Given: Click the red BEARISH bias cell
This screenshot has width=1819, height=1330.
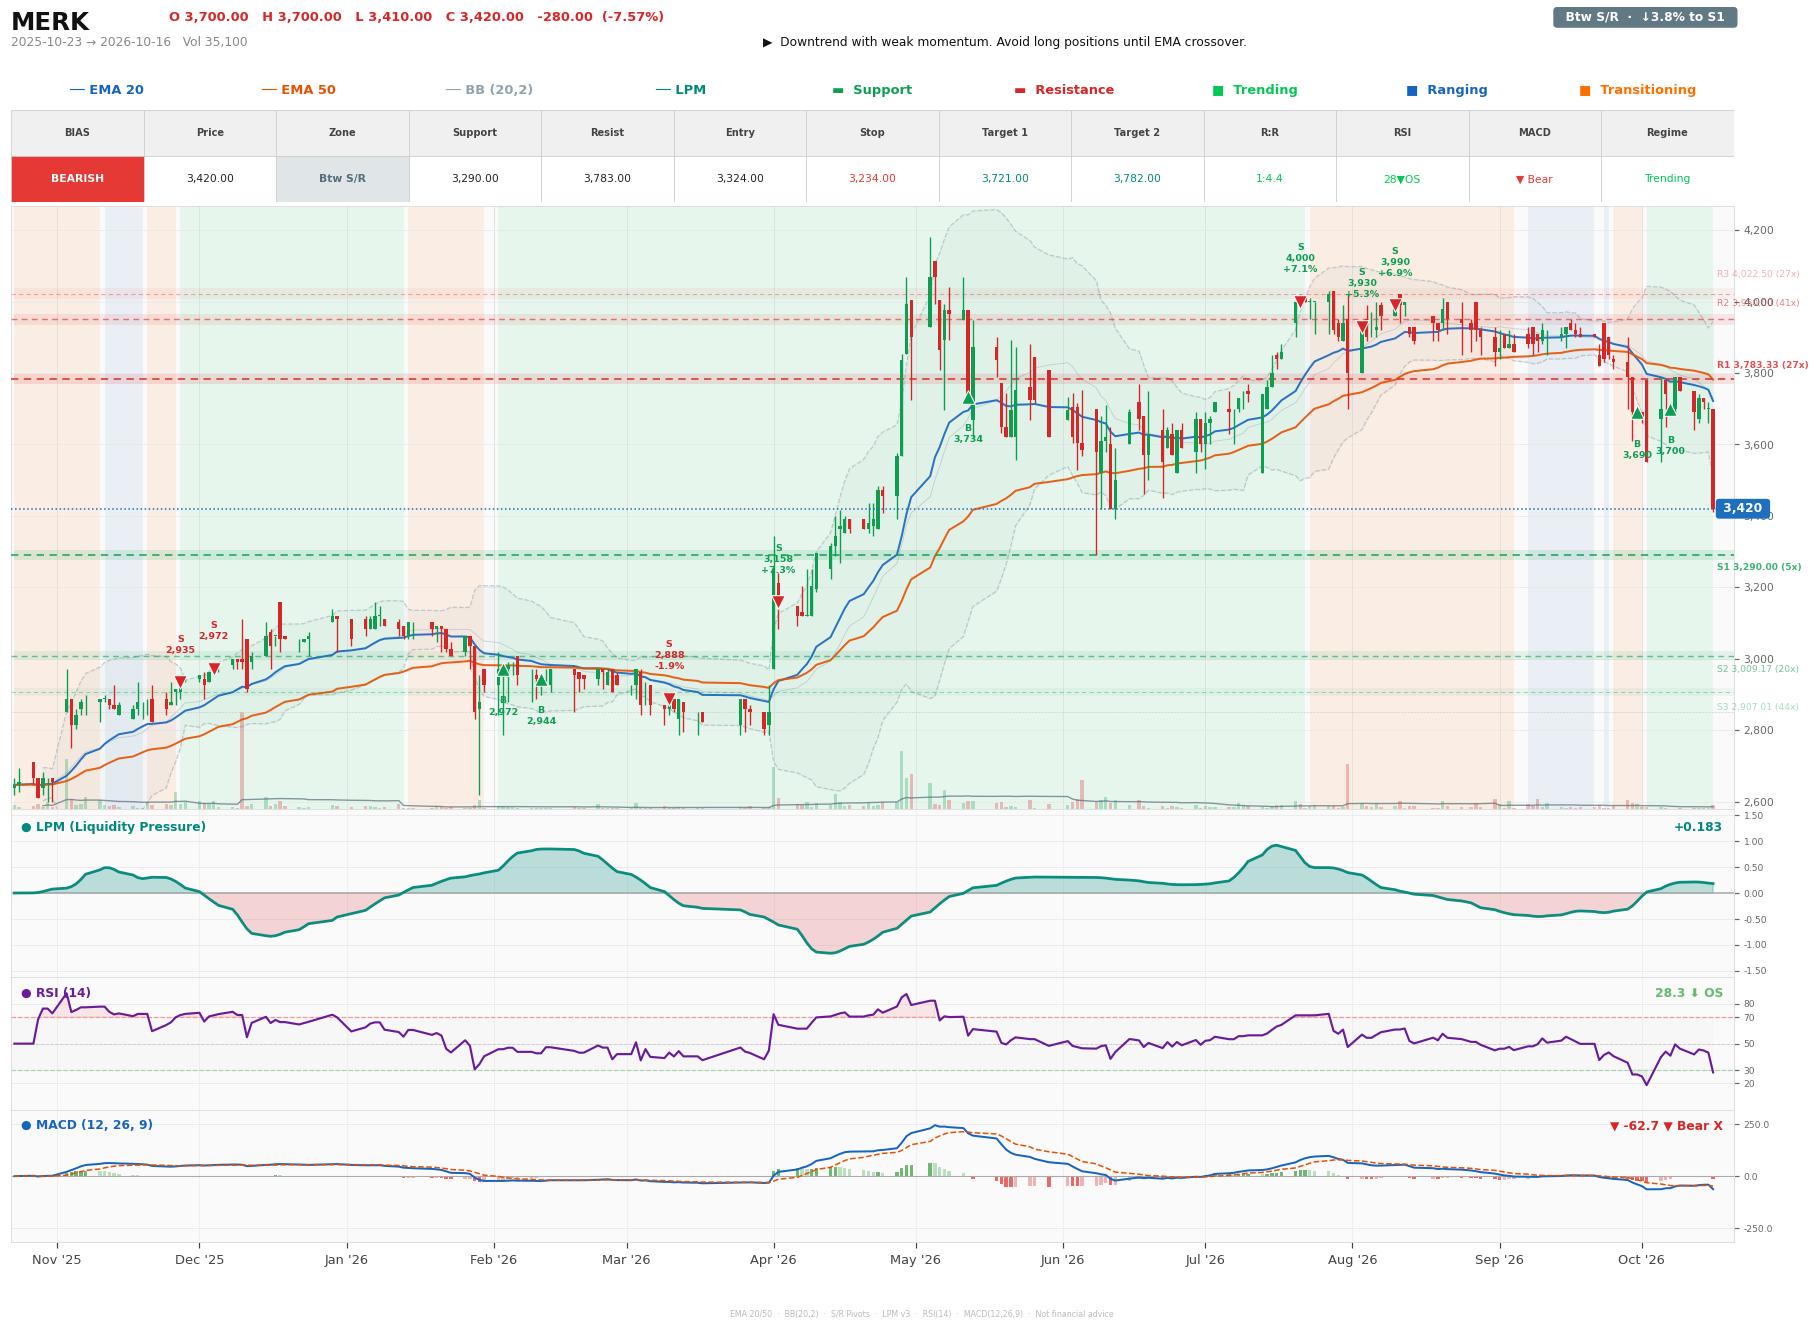Looking at the screenshot, I should pos(77,179).
